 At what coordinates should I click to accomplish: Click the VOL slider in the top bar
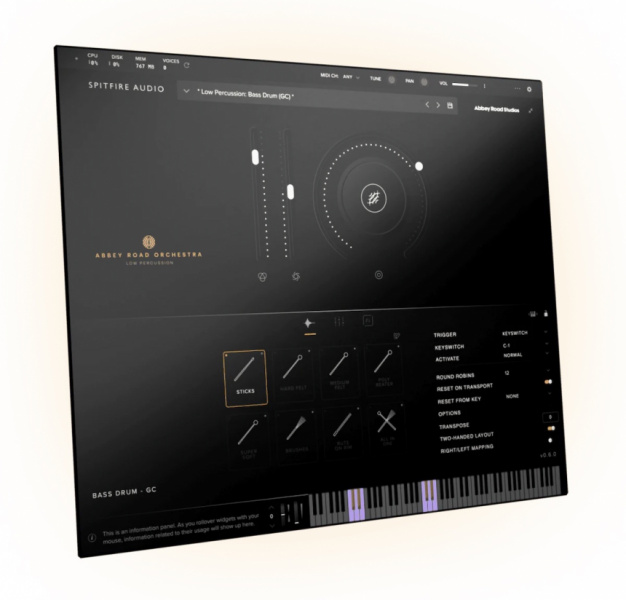point(465,85)
